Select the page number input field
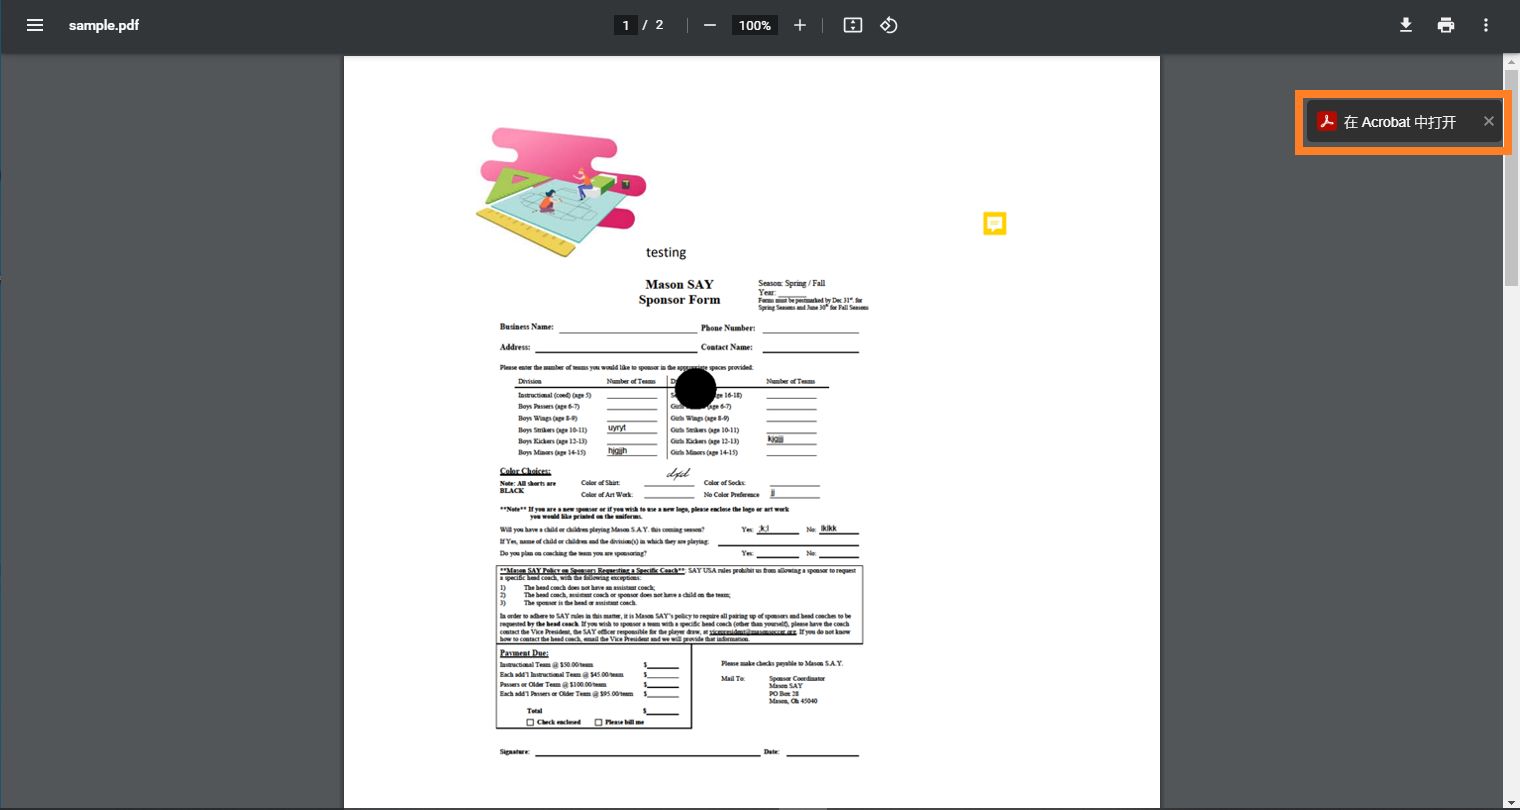The height and width of the screenshot is (810, 1520). tap(626, 25)
